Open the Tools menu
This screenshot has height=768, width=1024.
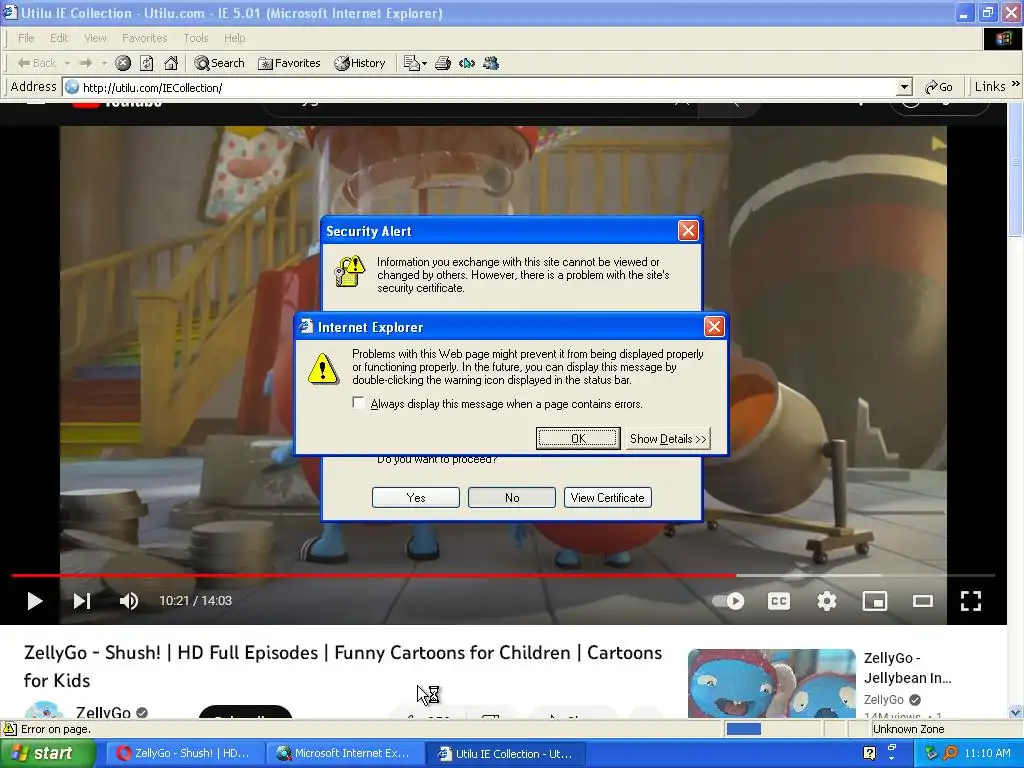click(195, 39)
